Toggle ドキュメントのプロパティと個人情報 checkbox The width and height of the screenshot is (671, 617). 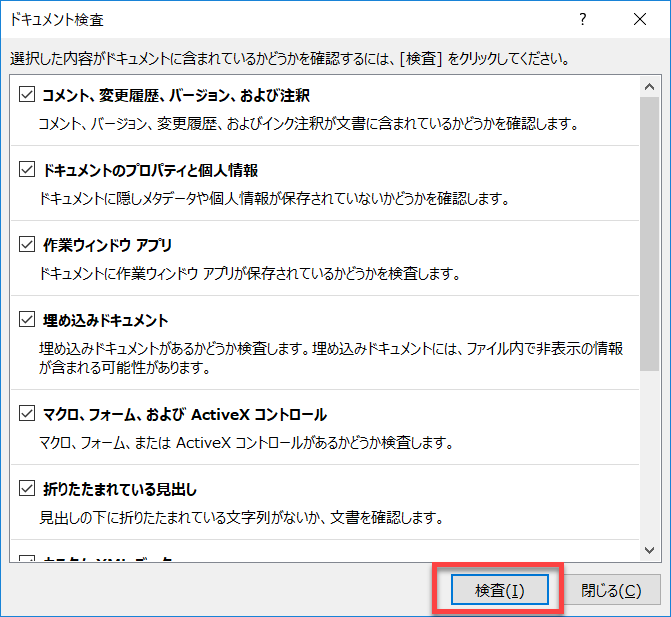tap(27, 171)
